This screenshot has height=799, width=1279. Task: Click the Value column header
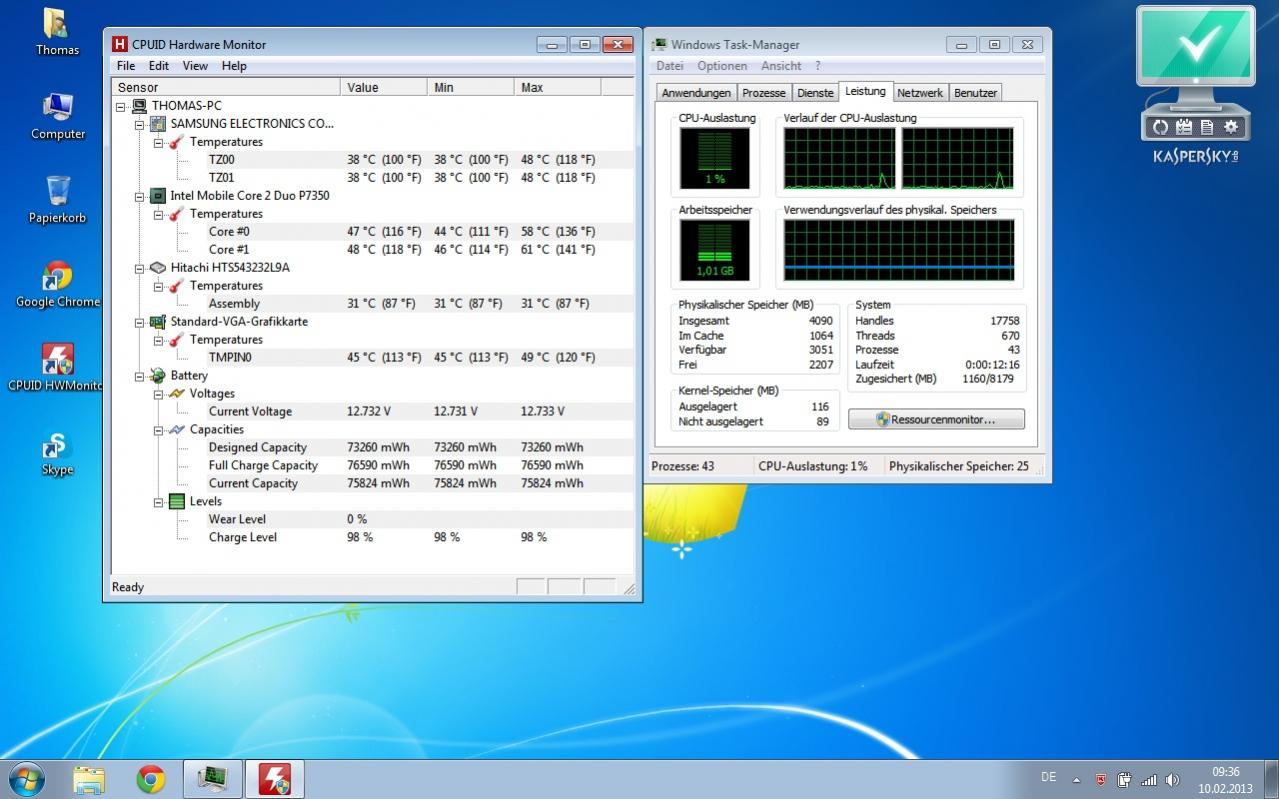click(384, 87)
